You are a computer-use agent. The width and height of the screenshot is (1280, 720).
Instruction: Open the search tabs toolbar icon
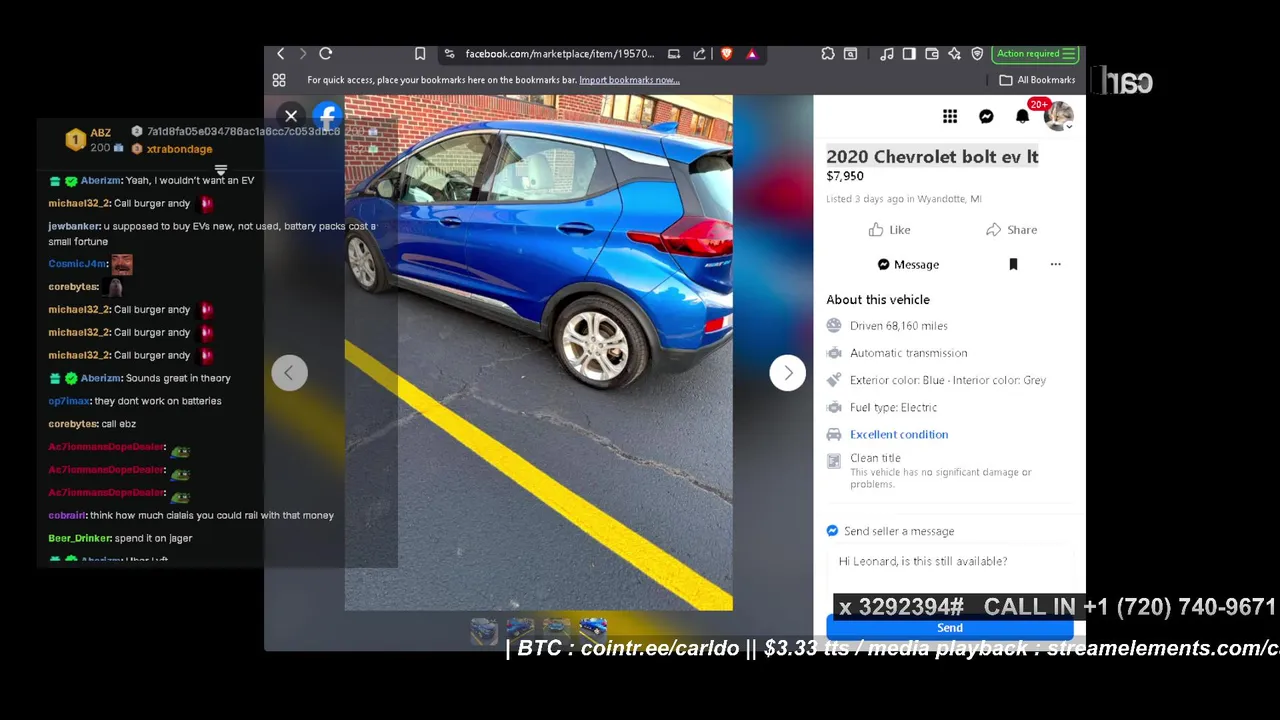tap(850, 54)
